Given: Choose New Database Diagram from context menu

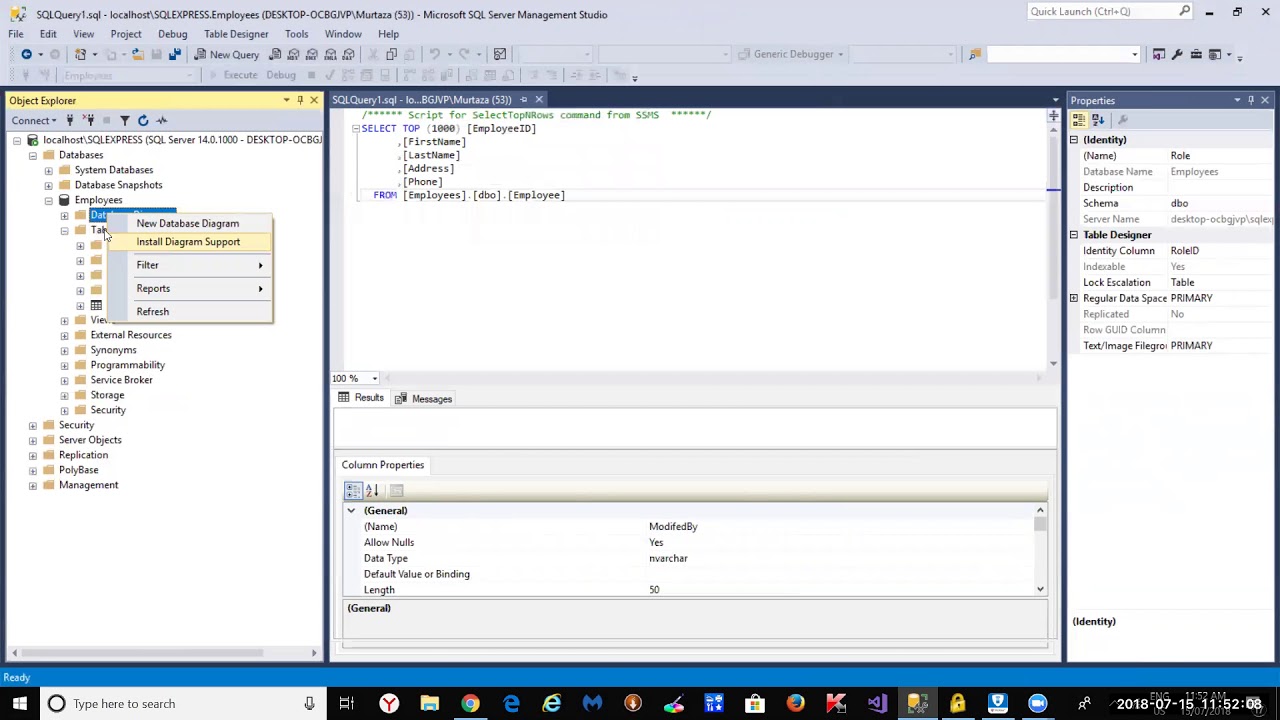Looking at the screenshot, I should (188, 223).
